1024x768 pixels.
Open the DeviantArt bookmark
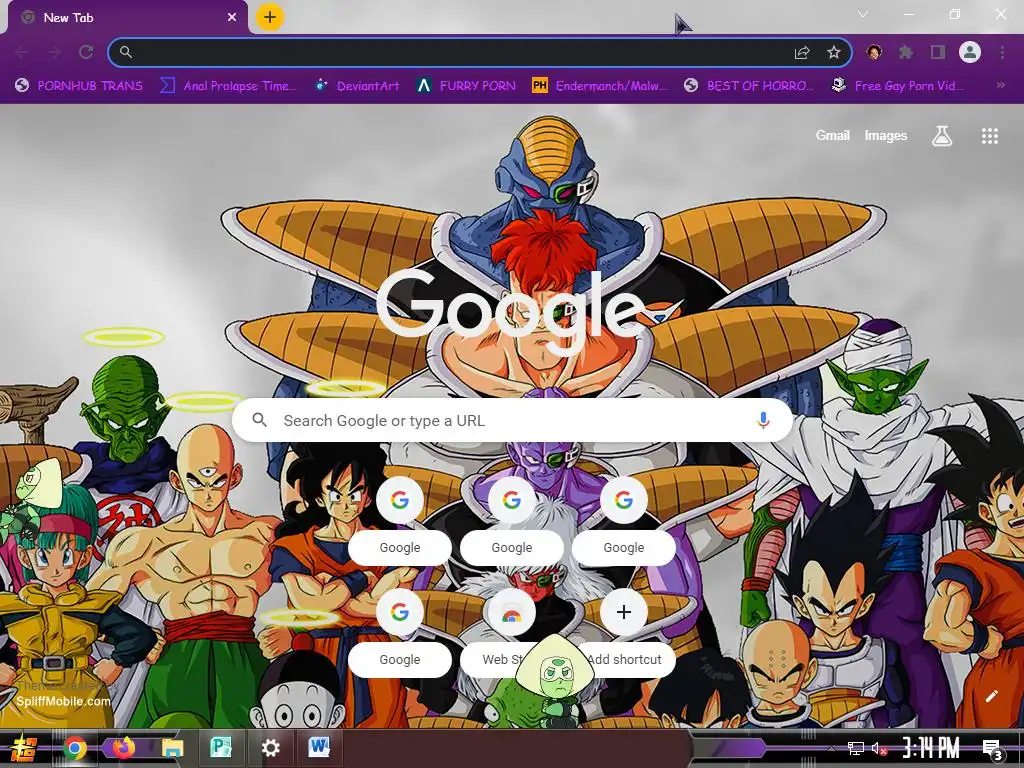click(357, 86)
